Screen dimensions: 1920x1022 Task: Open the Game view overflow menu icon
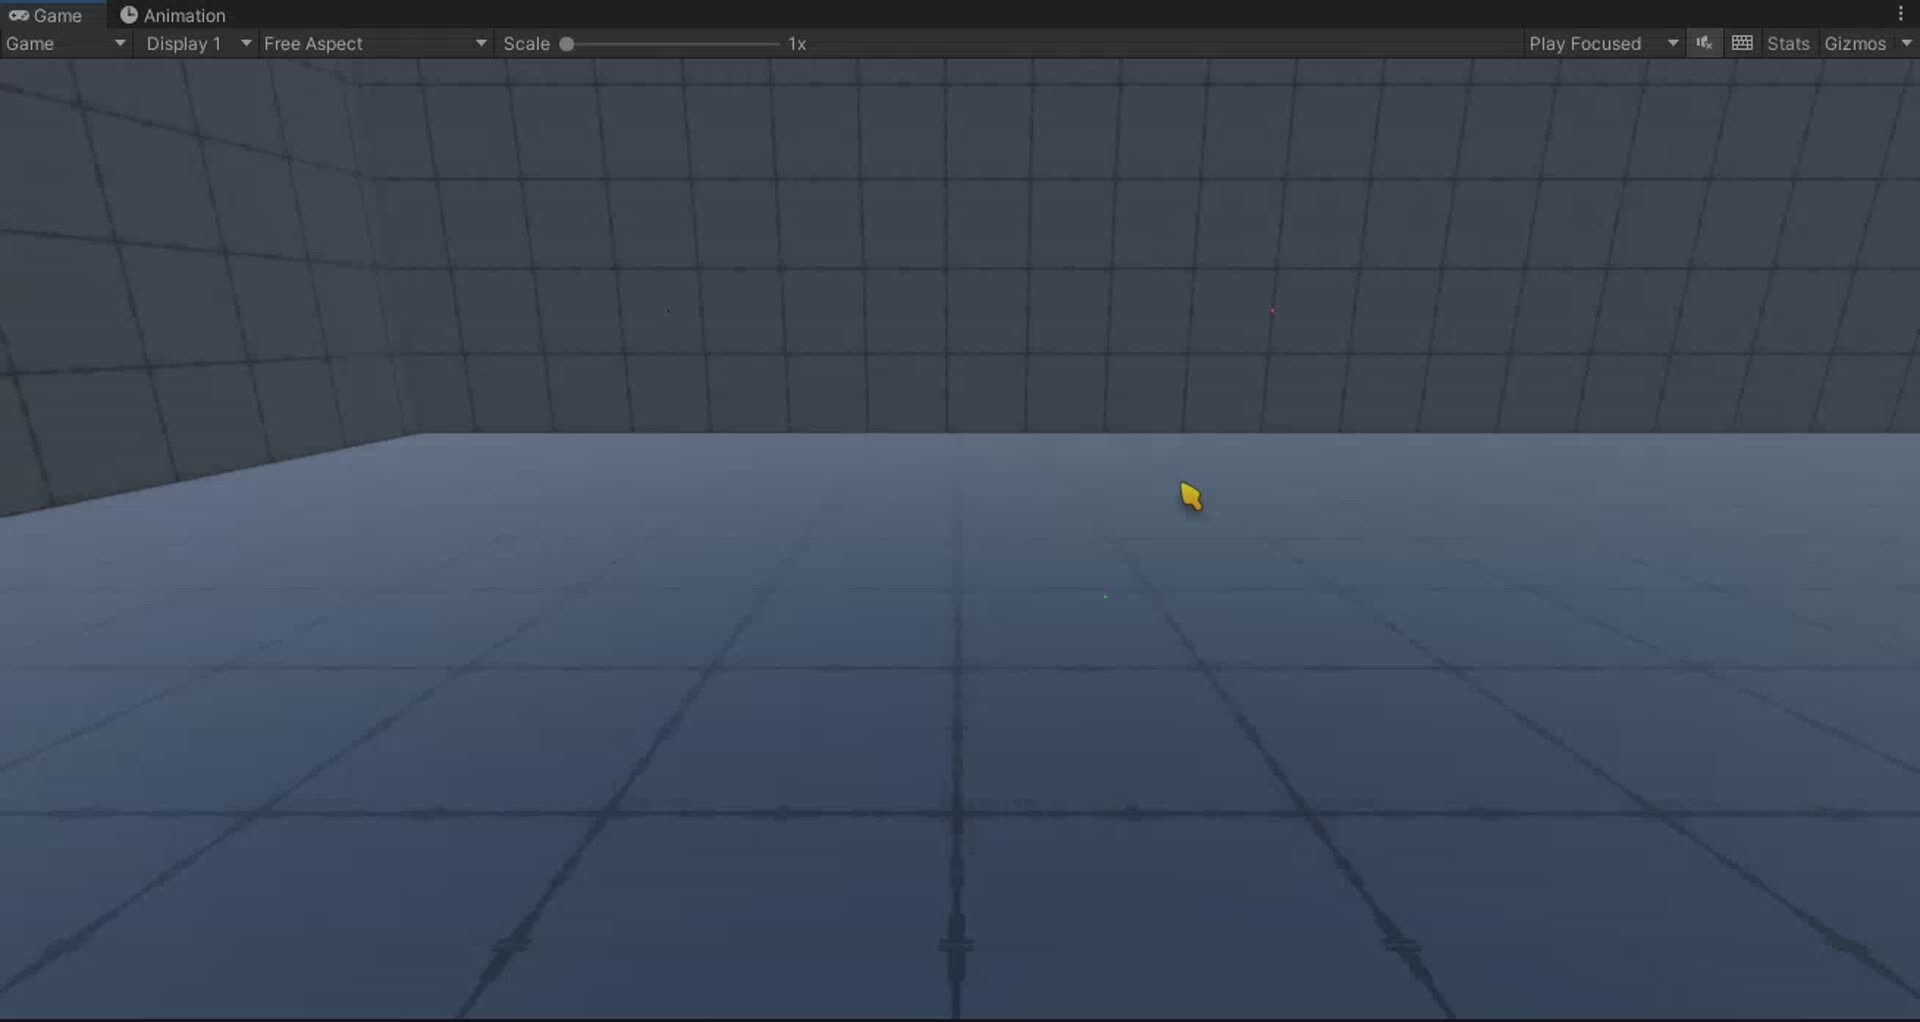[1901, 13]
